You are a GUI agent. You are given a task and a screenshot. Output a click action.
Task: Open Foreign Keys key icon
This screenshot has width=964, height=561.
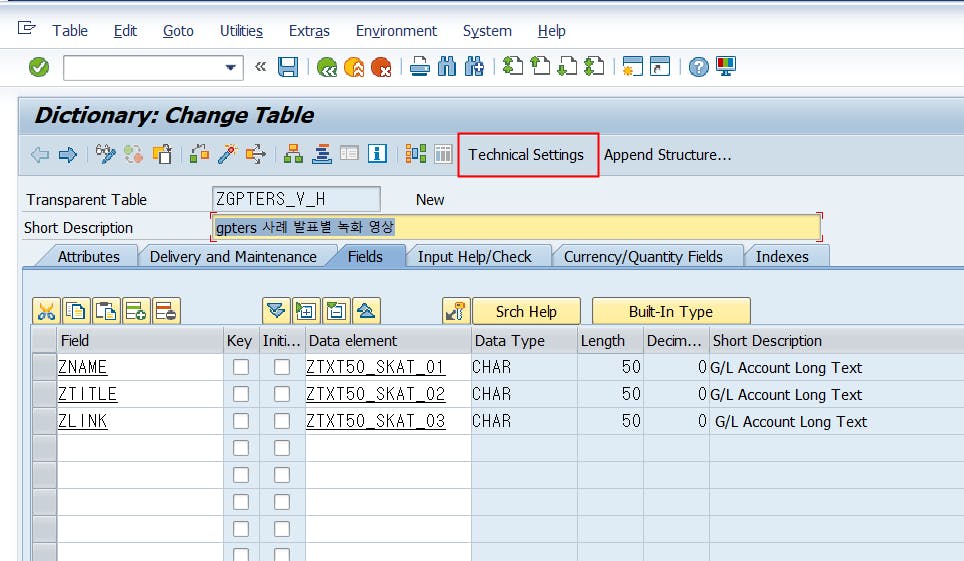(456, 311)
